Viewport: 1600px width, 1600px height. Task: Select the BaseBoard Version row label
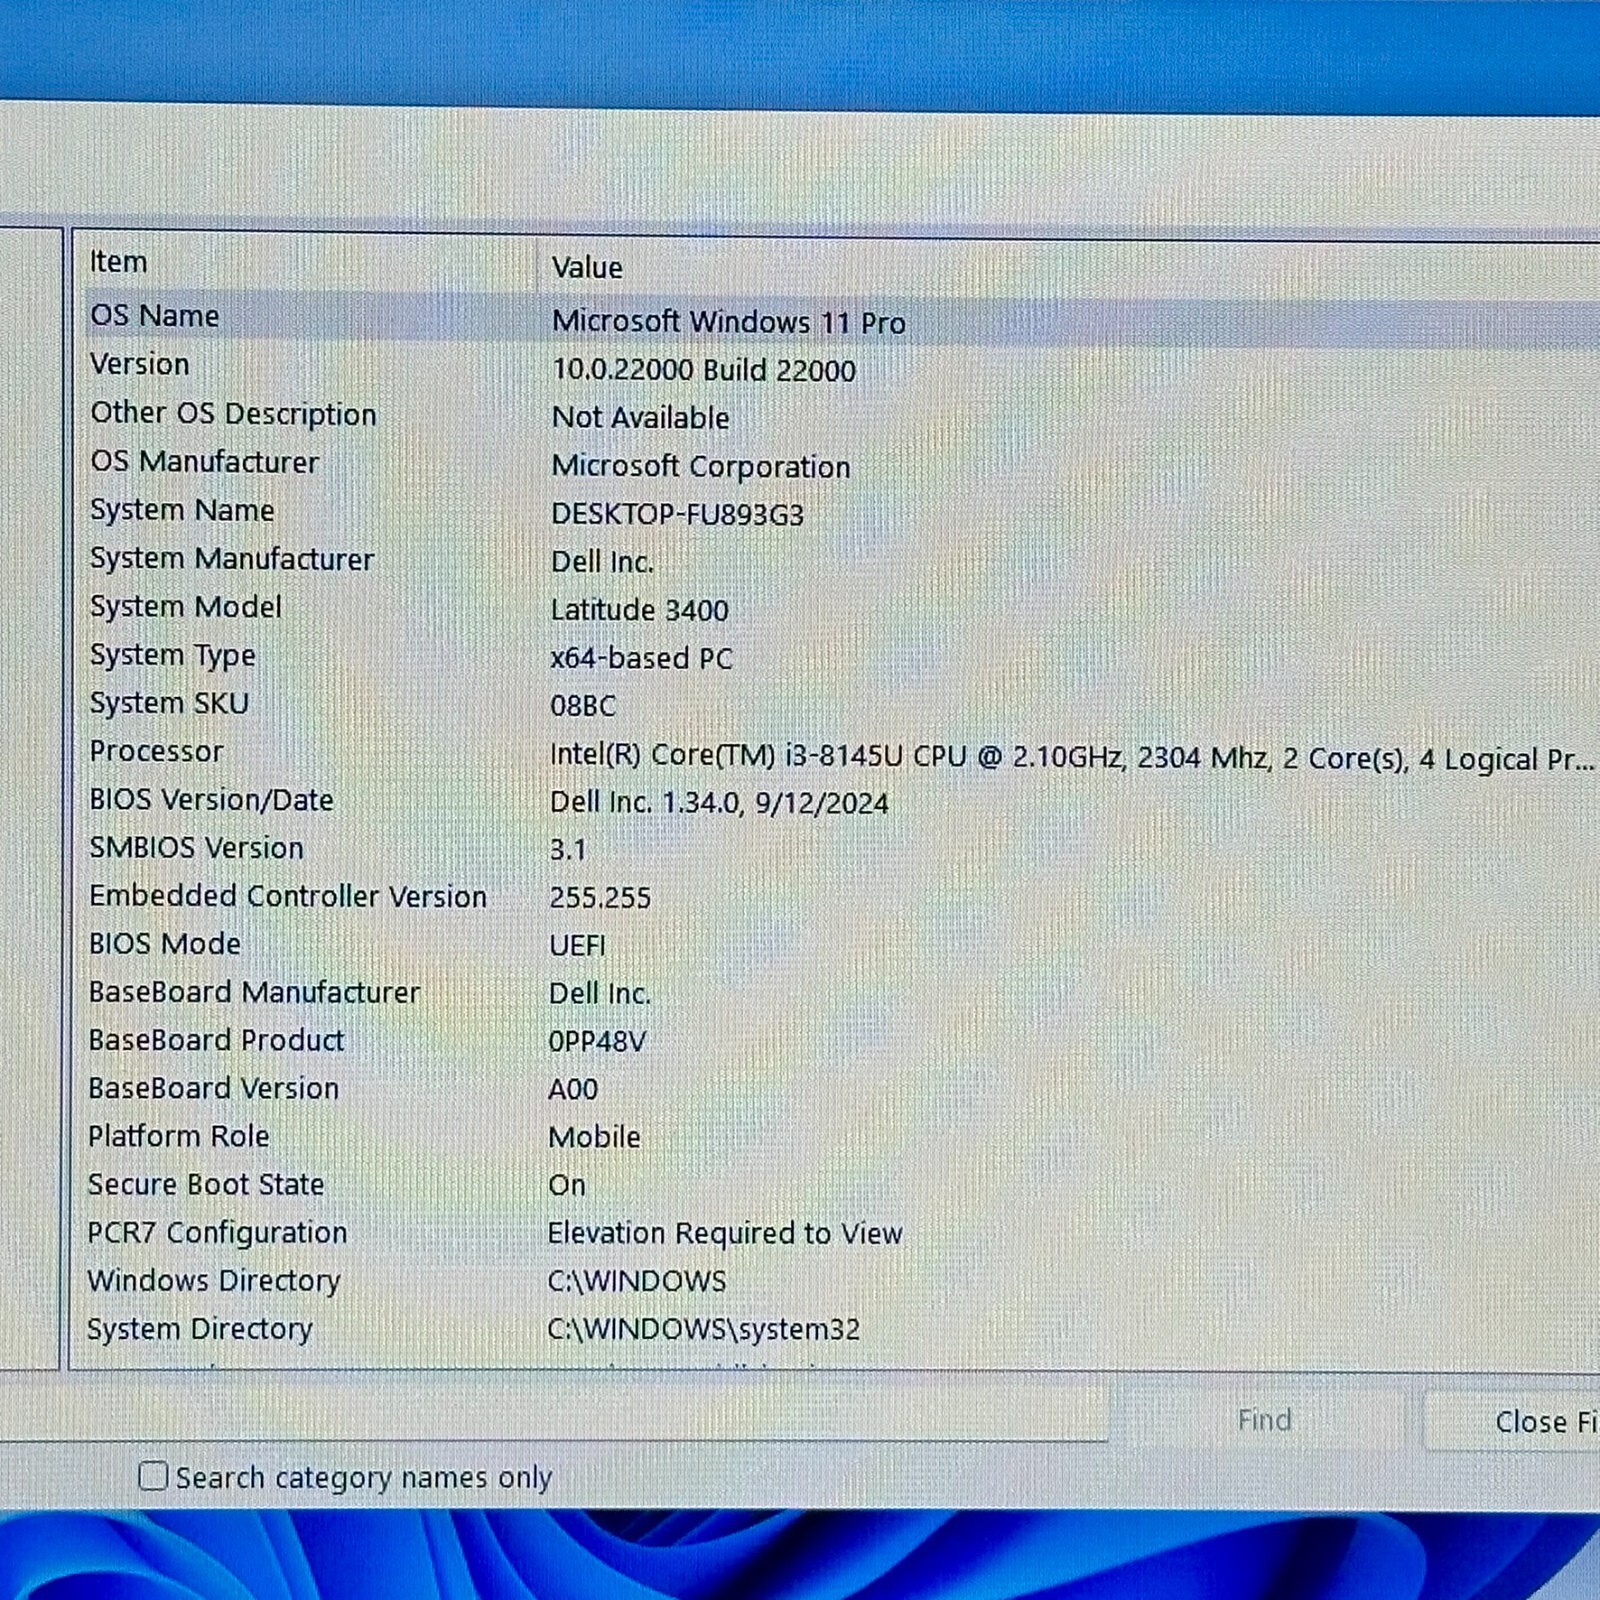point(213,1088)
